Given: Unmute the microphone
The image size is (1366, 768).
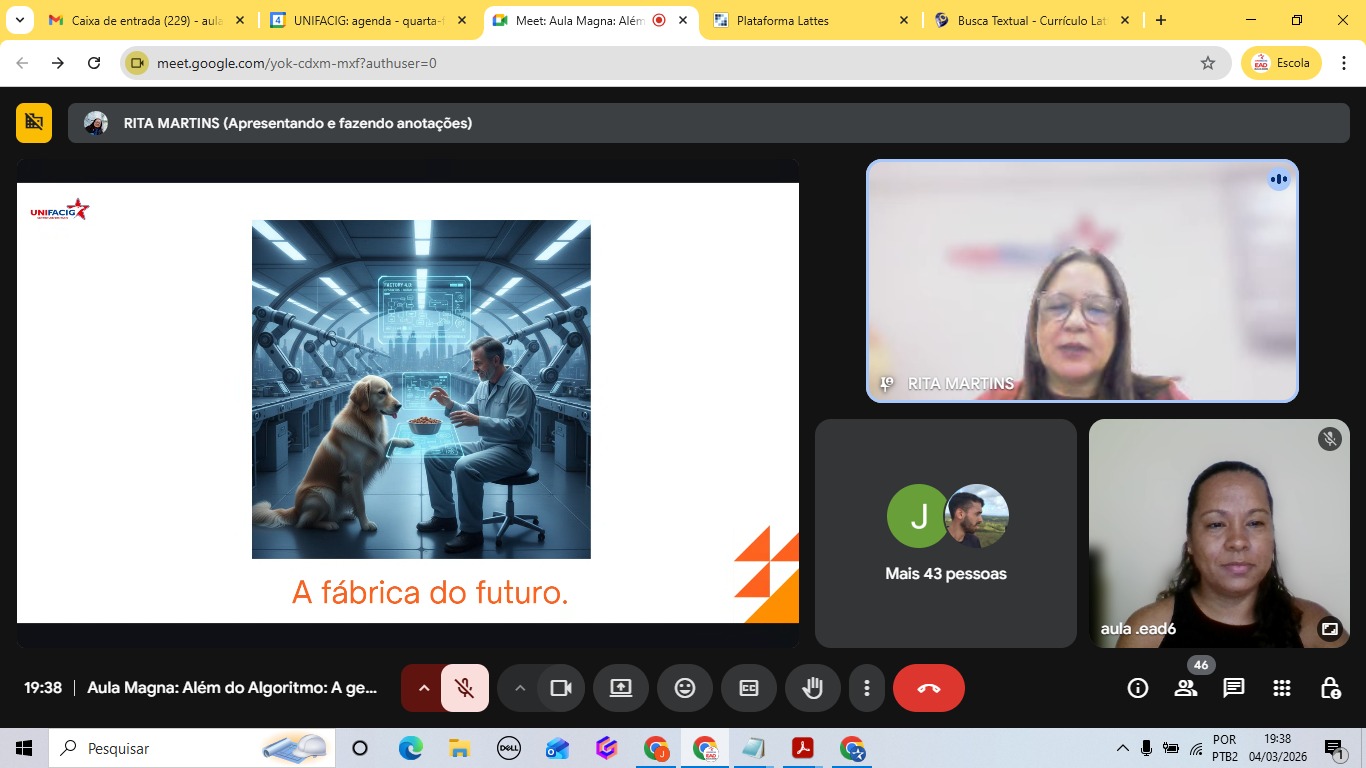Looking at the screenshot, I should [x=464, y=688].
